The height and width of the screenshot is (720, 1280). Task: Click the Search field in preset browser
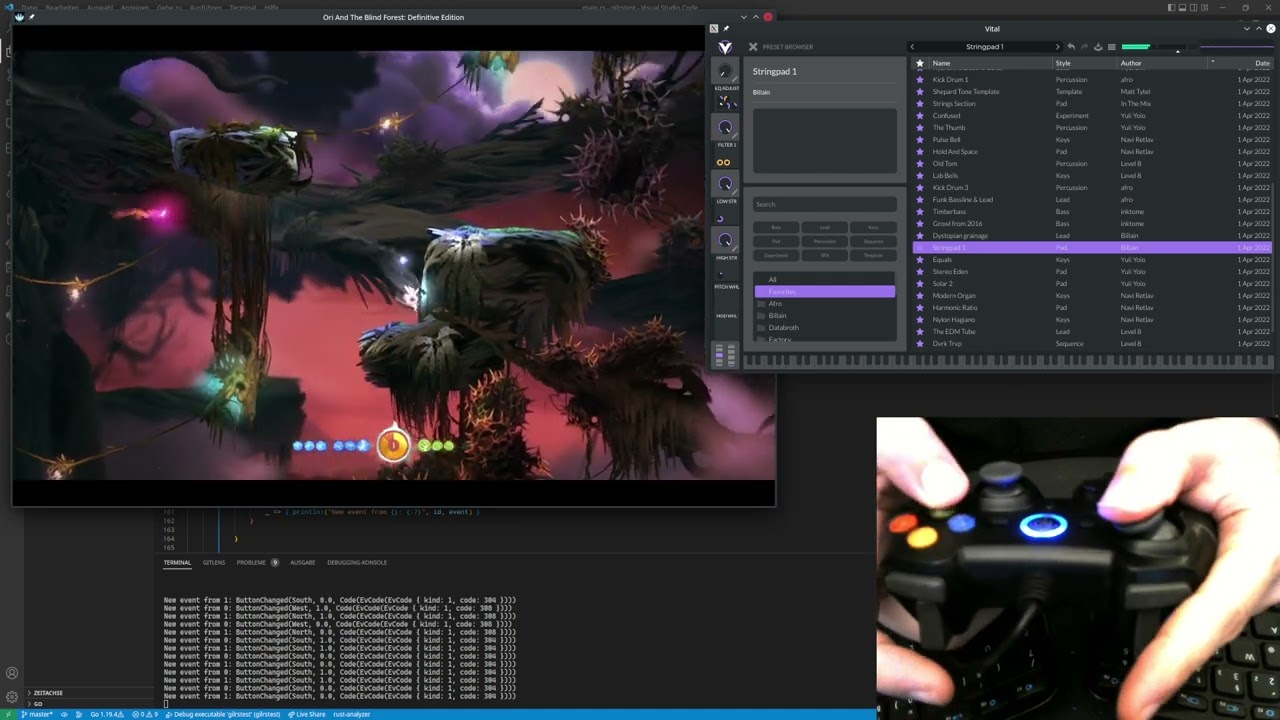pos(825,204)
